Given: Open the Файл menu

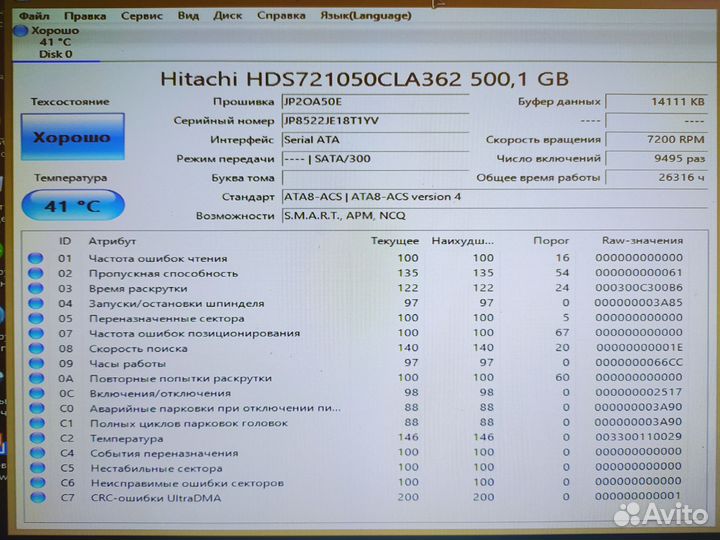Looking at the screenshot, I should click(x=34, y=16).
